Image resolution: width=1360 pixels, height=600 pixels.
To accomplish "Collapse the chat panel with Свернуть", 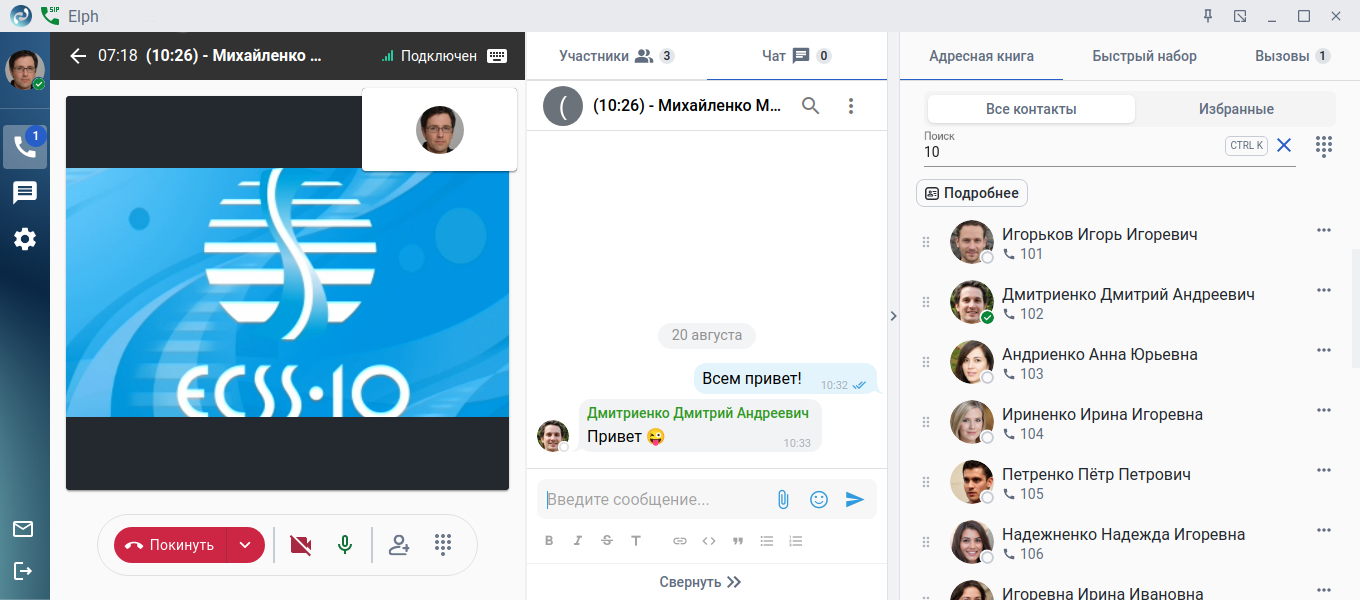I will [x=700, y=582].
